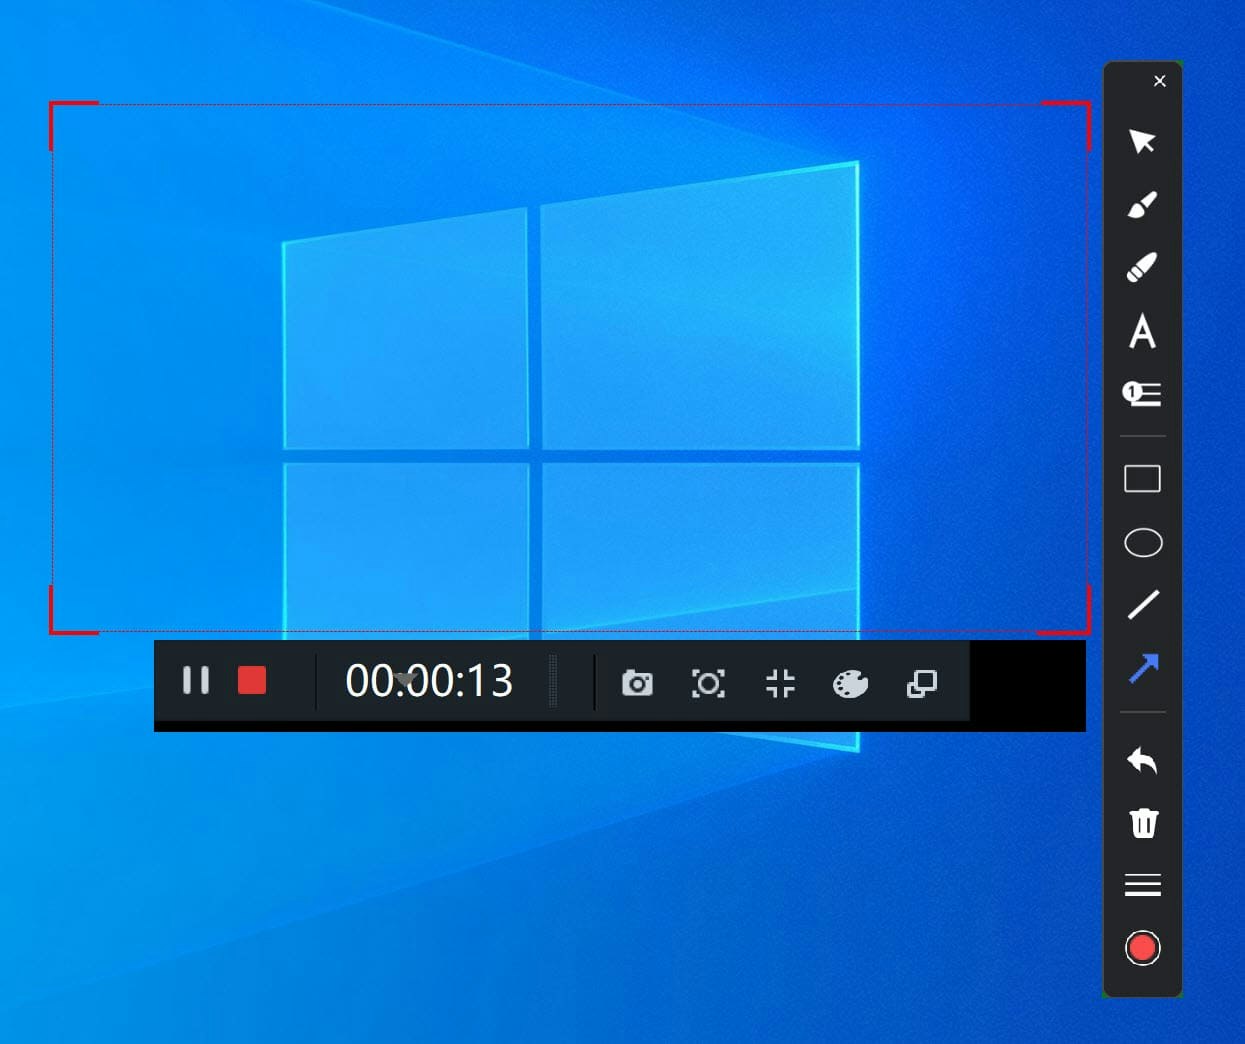Select the numbered steps list tool

[x=1142, y=394]
